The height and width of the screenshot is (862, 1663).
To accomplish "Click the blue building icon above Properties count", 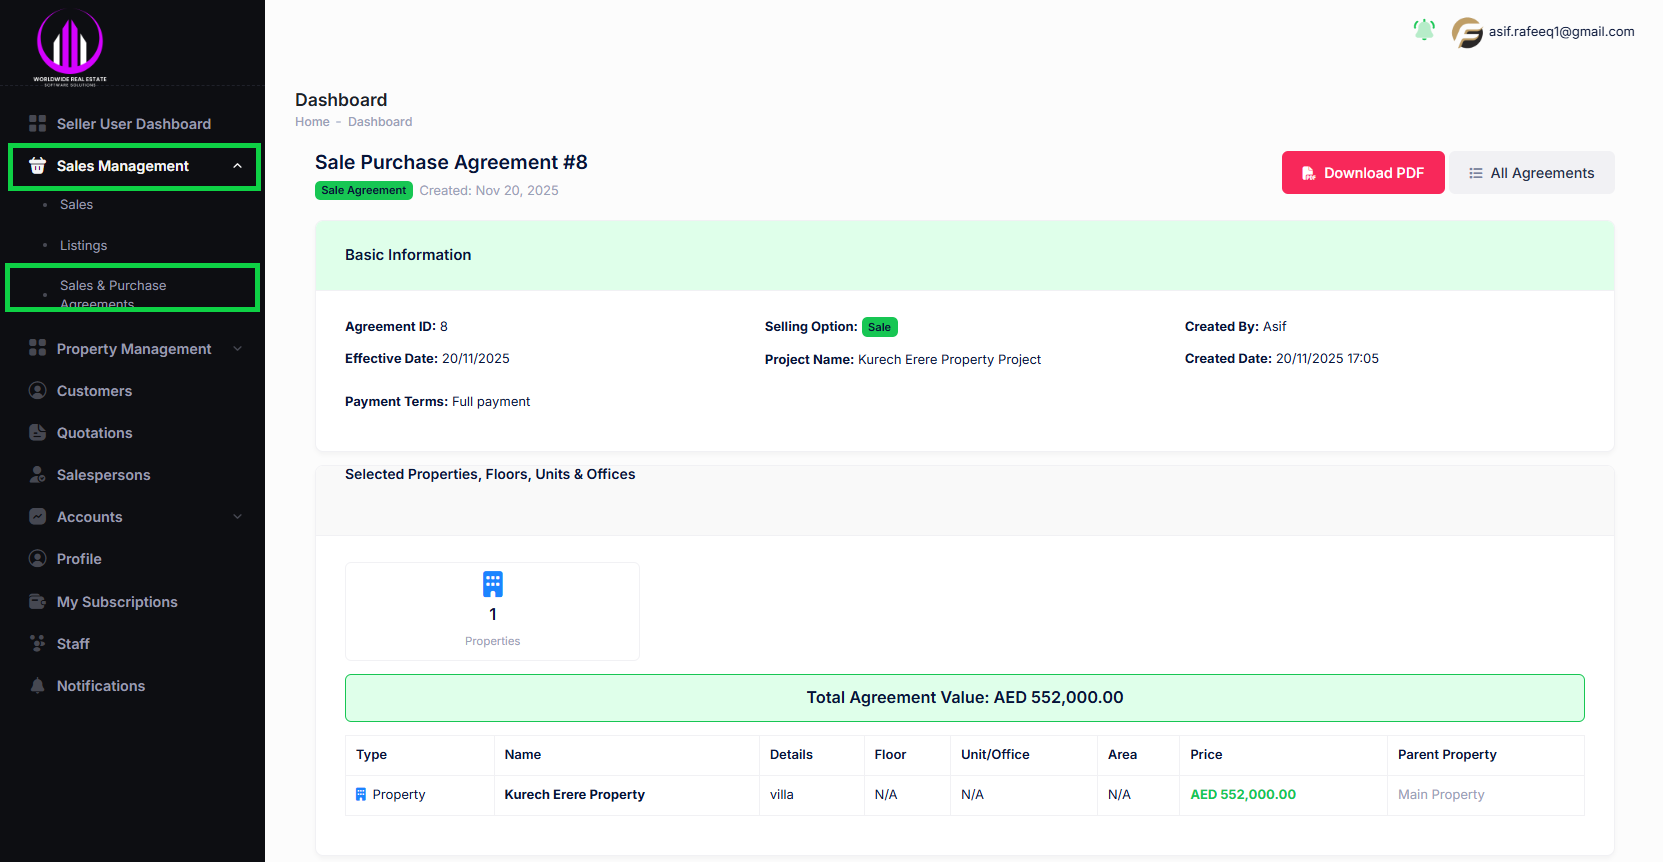I will (x=493, y=584).
